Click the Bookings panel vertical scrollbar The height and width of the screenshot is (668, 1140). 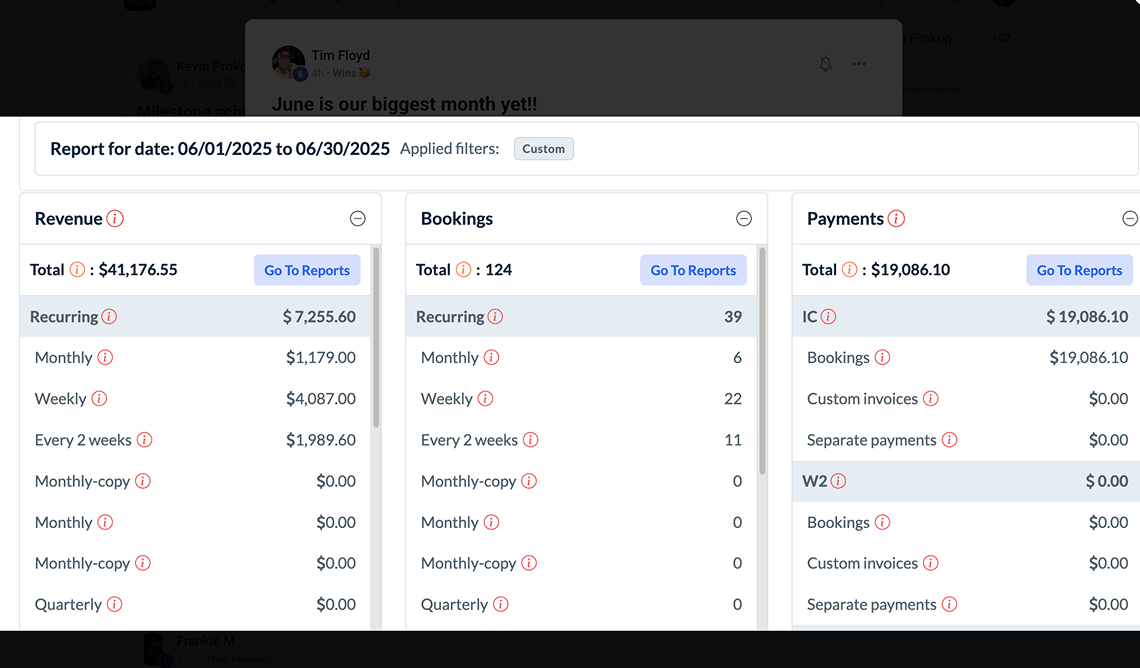click(762, 360)
